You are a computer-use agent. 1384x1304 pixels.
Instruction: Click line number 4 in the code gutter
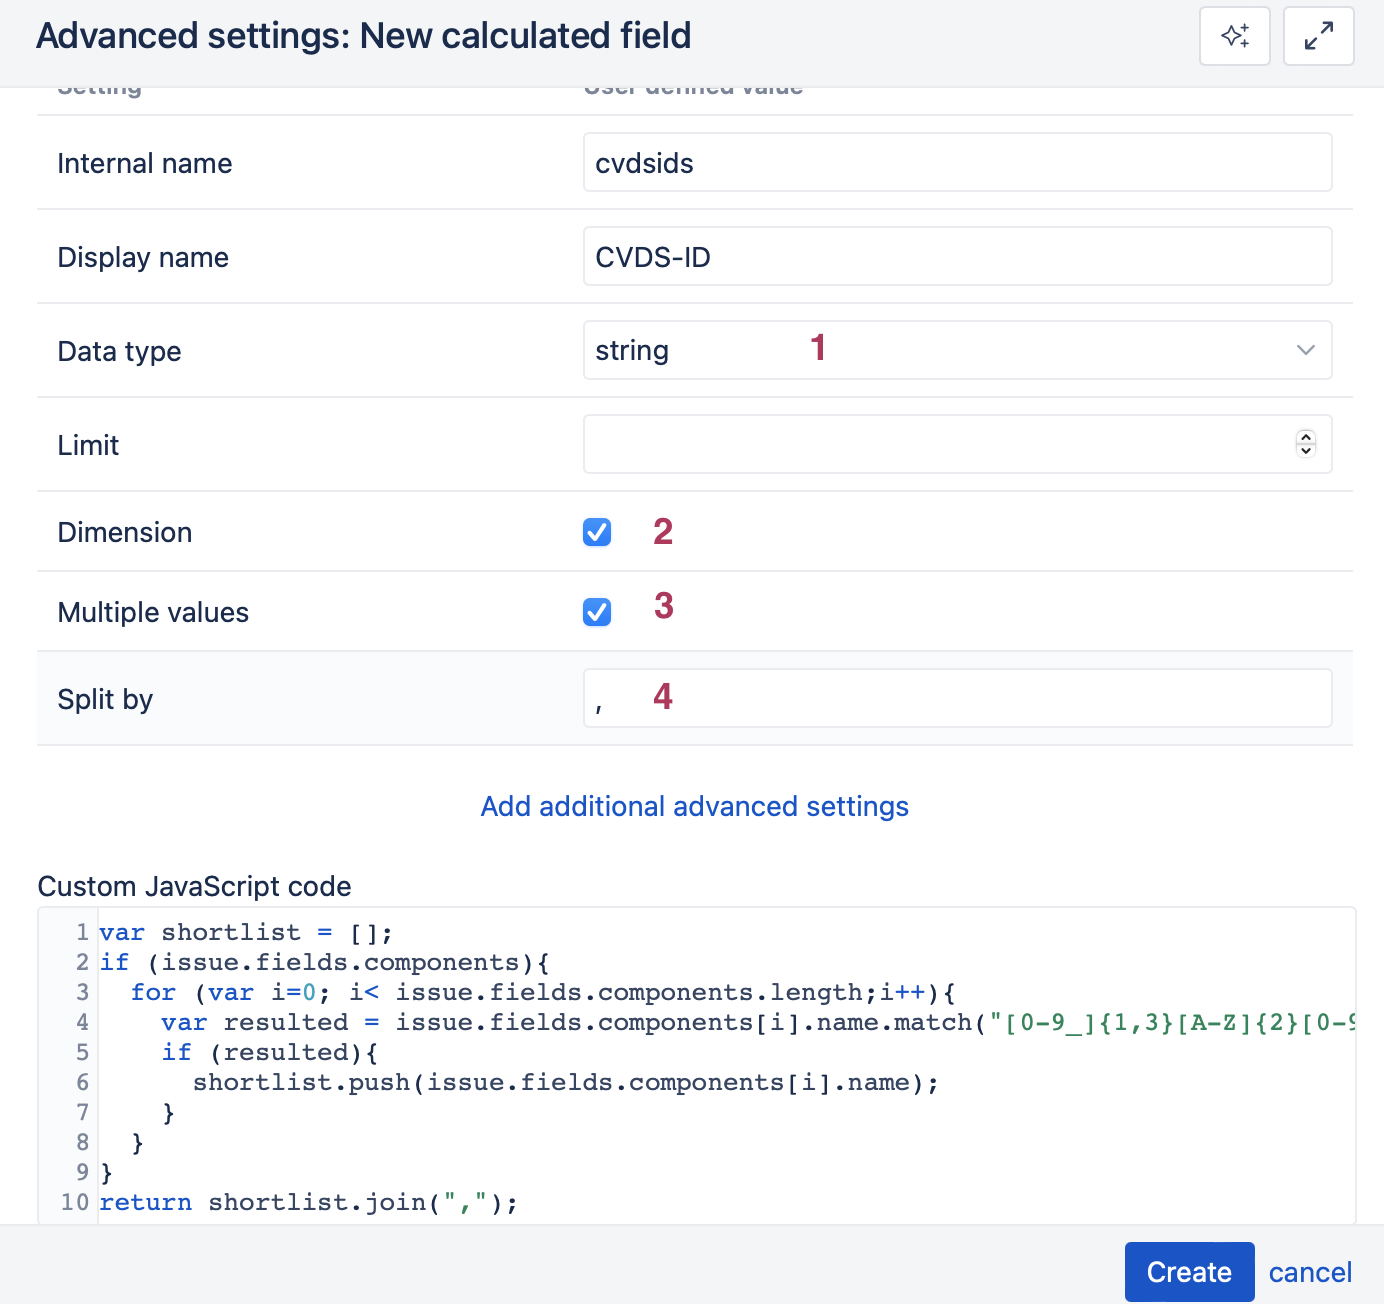tap(82, 1022)
